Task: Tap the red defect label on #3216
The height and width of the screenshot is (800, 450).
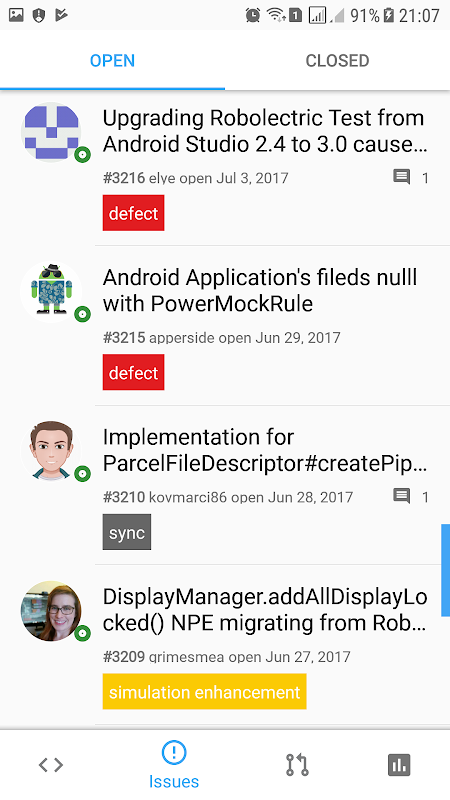Action: coord(133,213)
